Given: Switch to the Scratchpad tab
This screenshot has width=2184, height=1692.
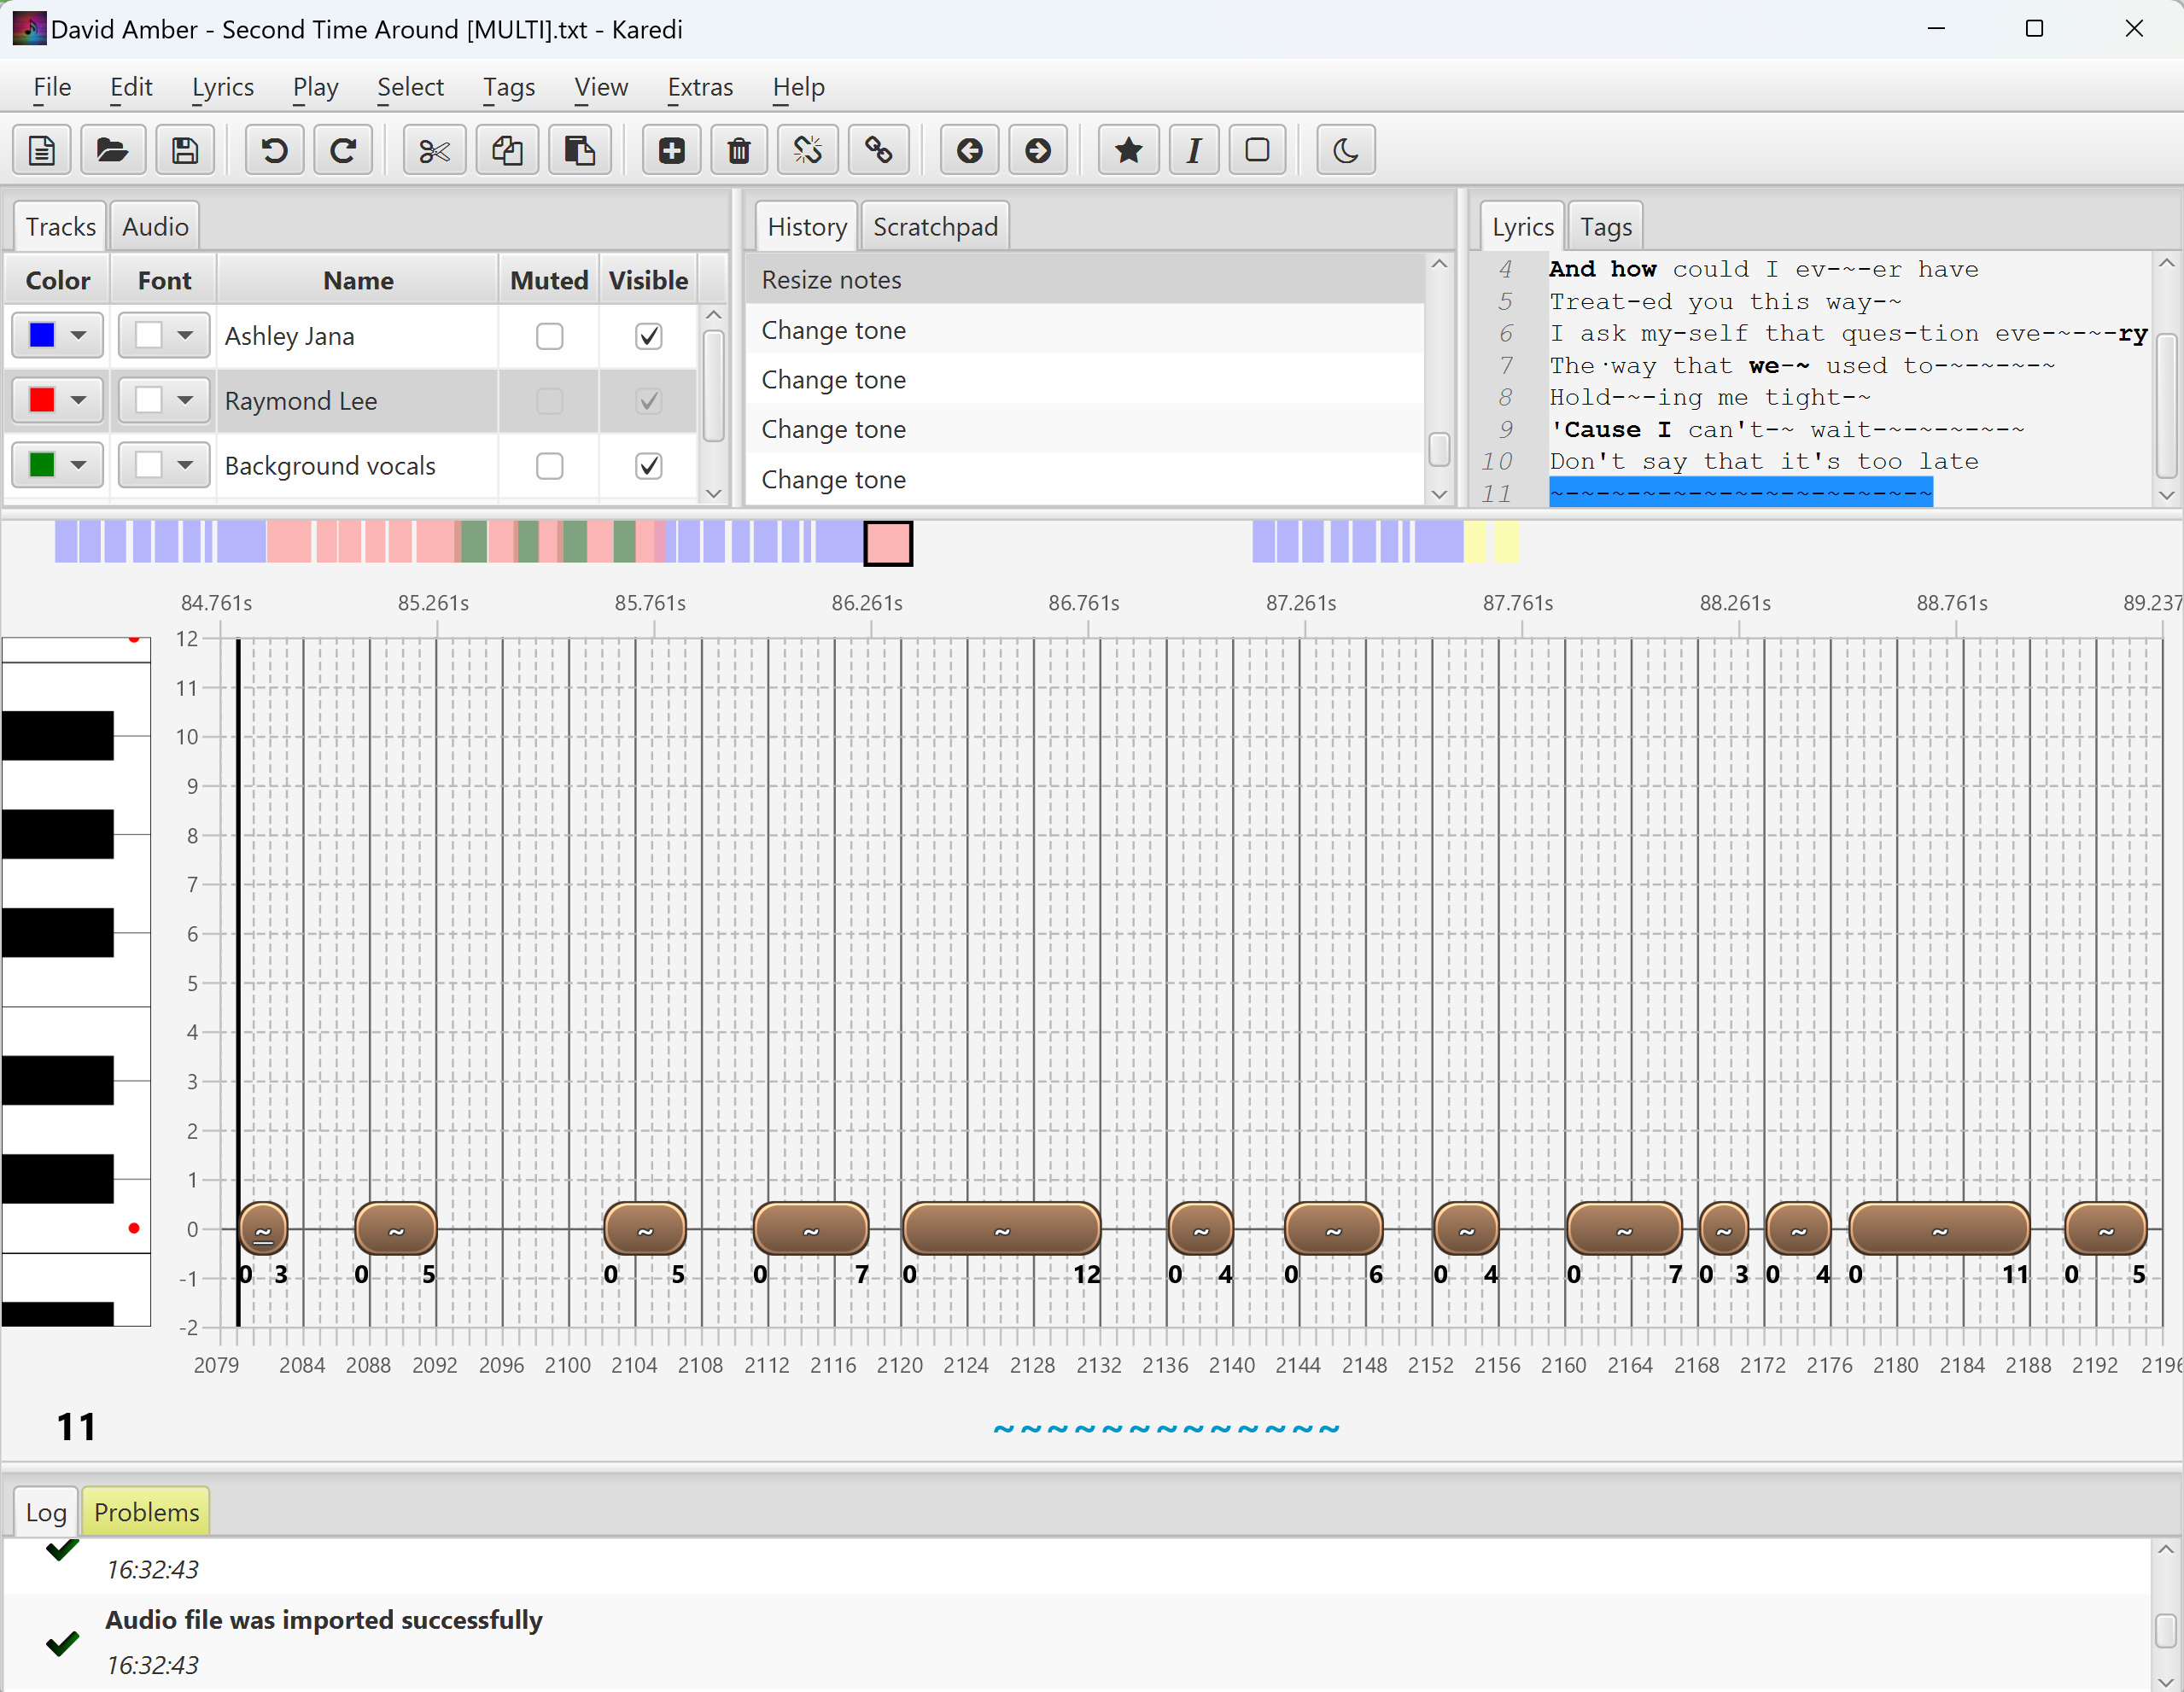Looking at the screenshot, I should 934,227.
